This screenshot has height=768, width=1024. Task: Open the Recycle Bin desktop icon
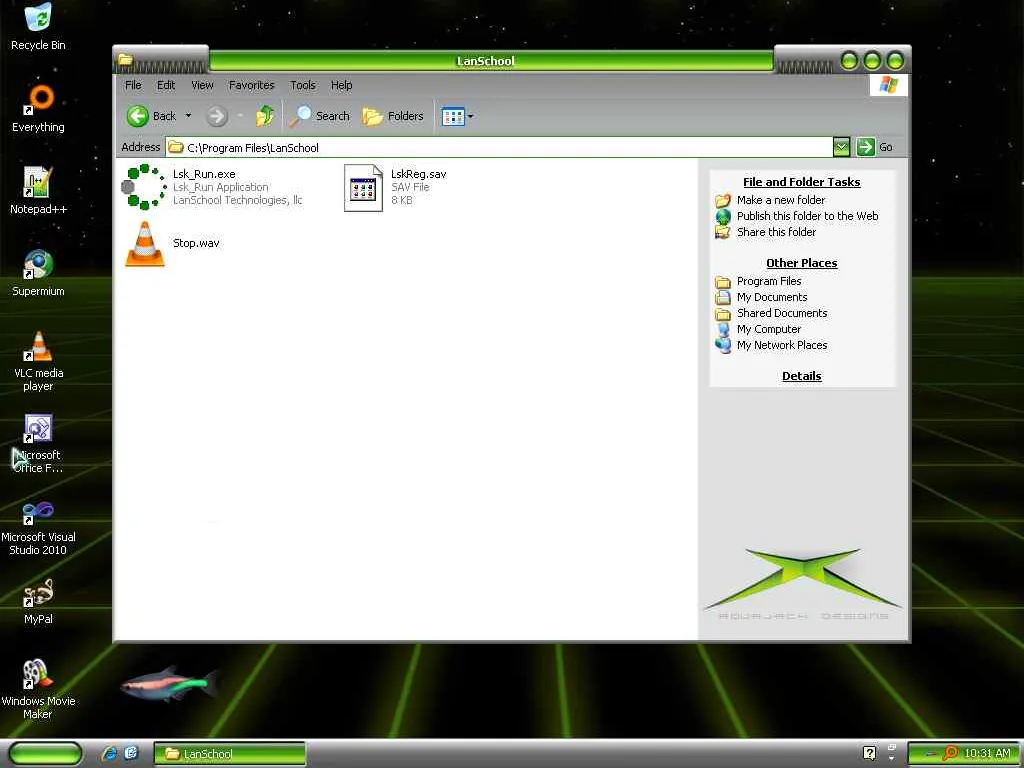click(39, 27)
